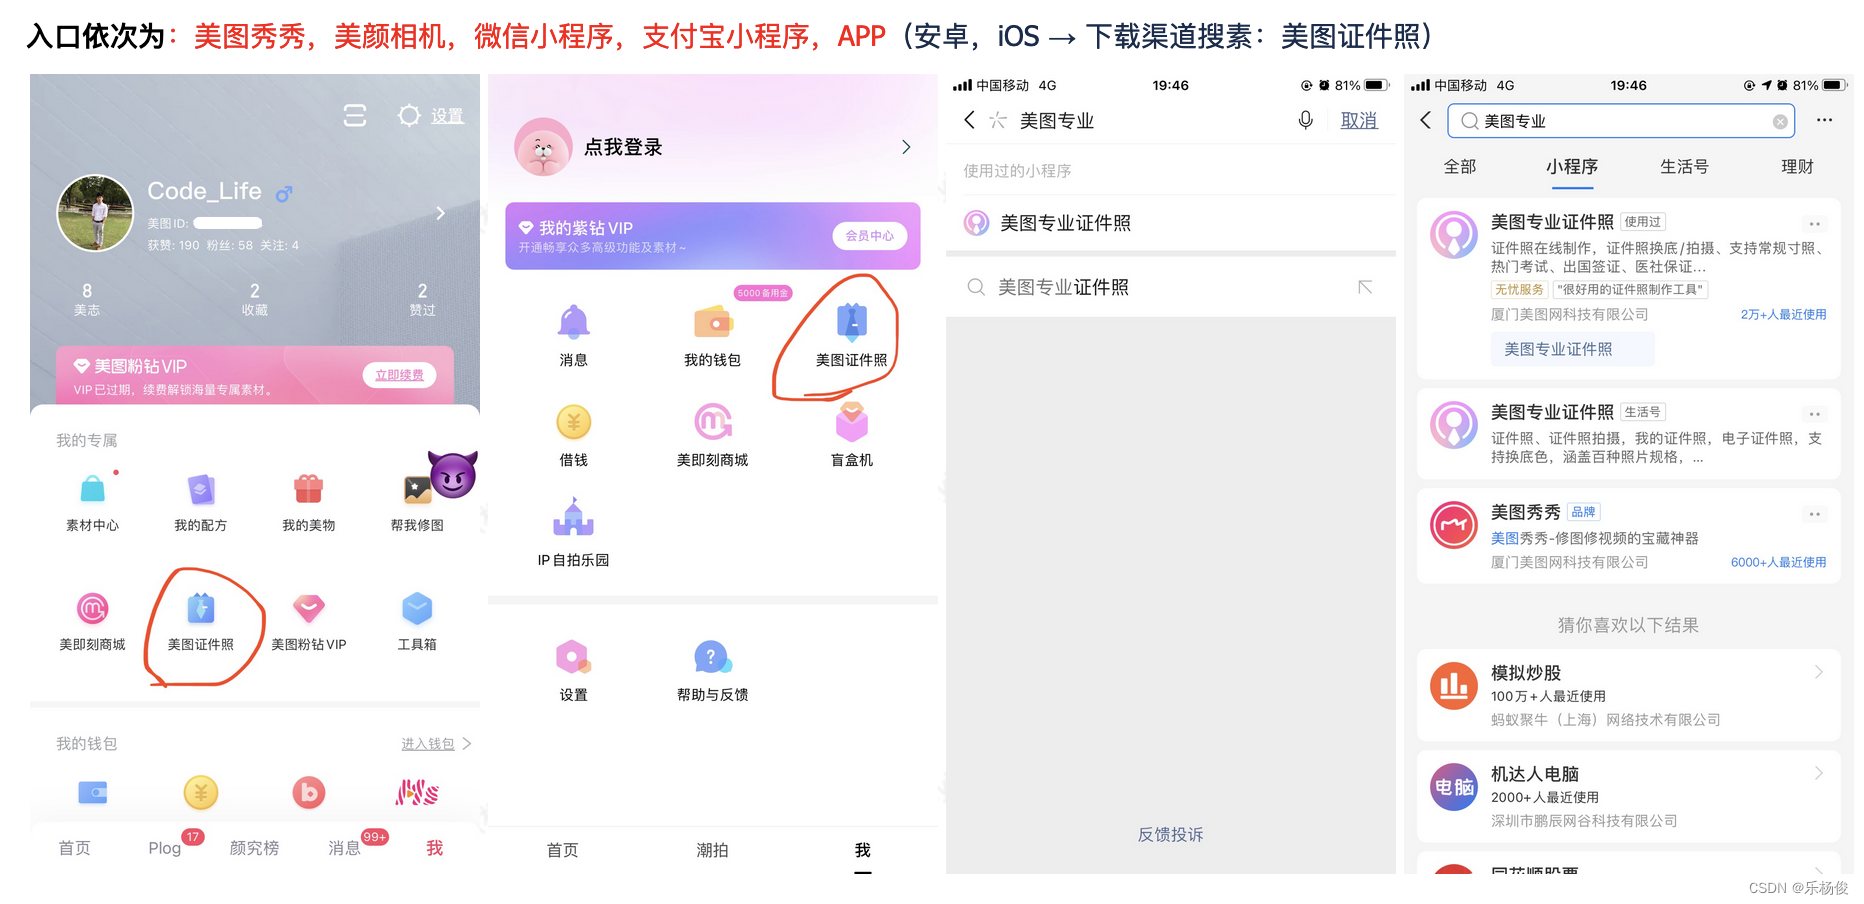Open 会员中心 on 我的紫钻VIP banner
1864x904 pixels.
[869, 236]
